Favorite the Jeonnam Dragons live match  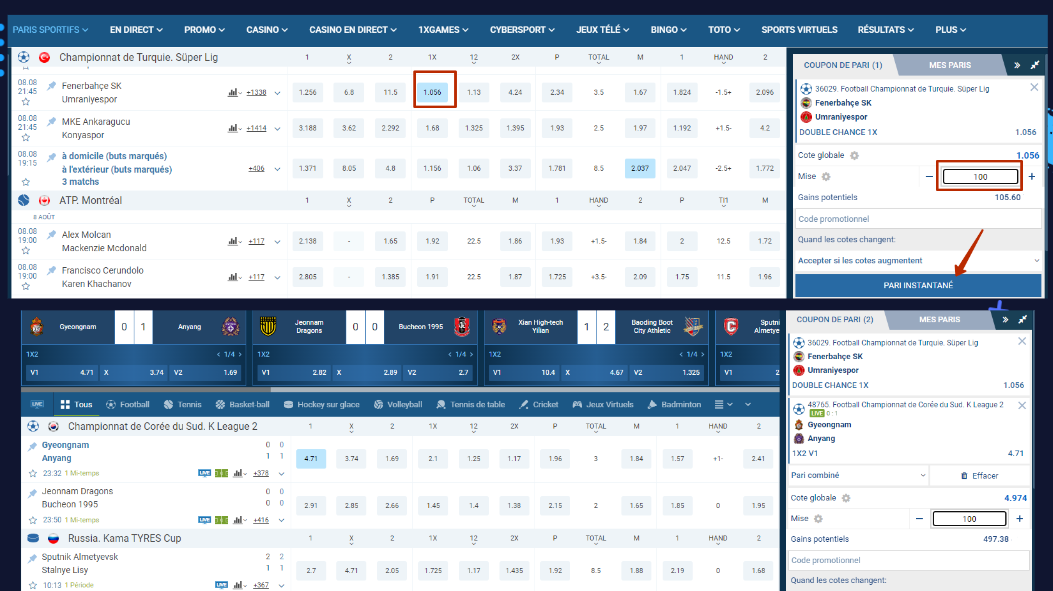click(x=32, y=520)
